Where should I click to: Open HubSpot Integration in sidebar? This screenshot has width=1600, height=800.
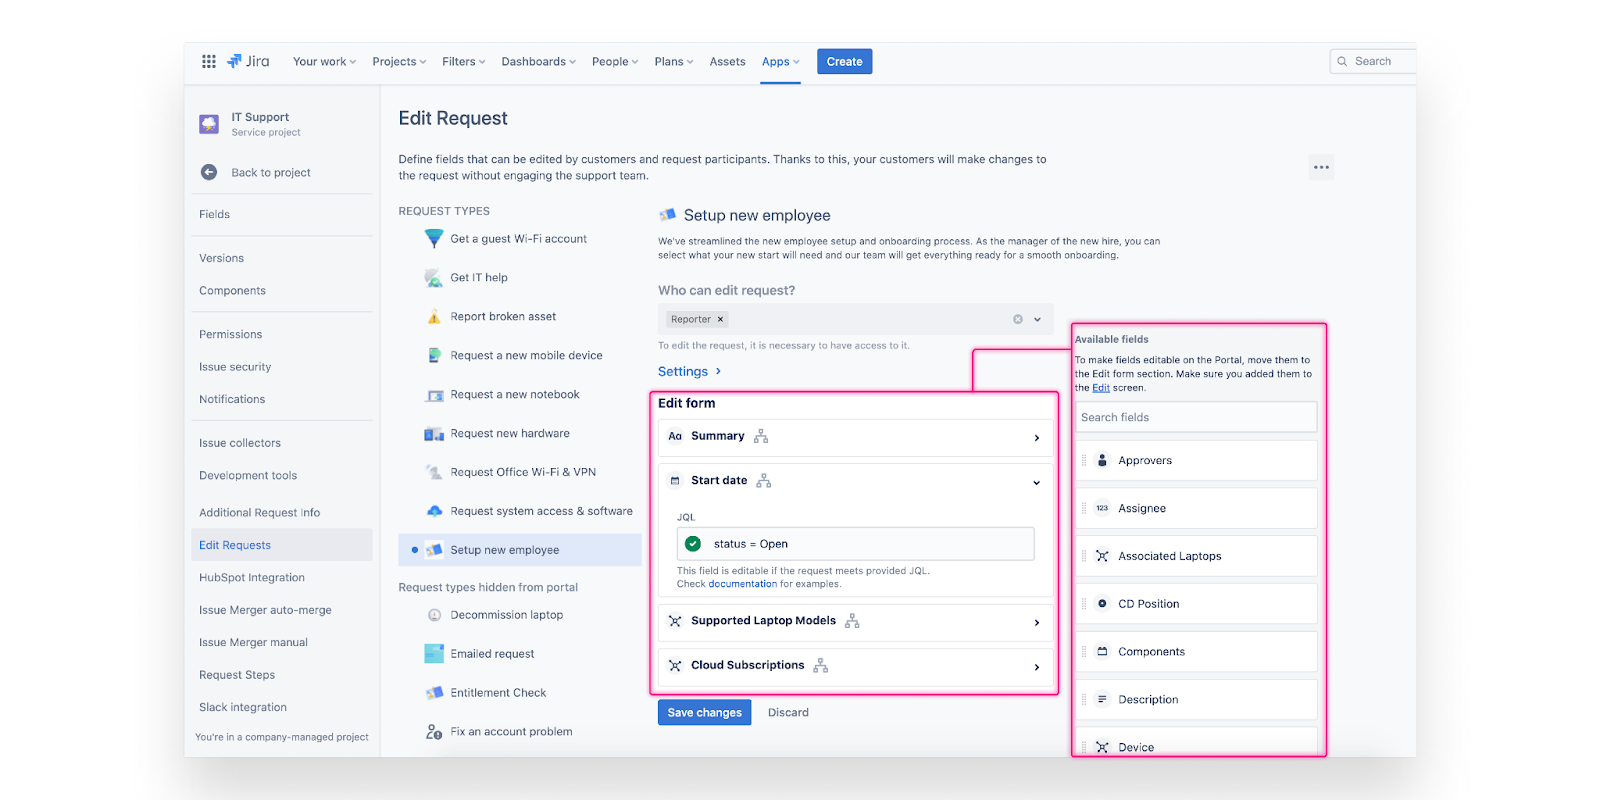pyautogui.click(x=252, y=577)
